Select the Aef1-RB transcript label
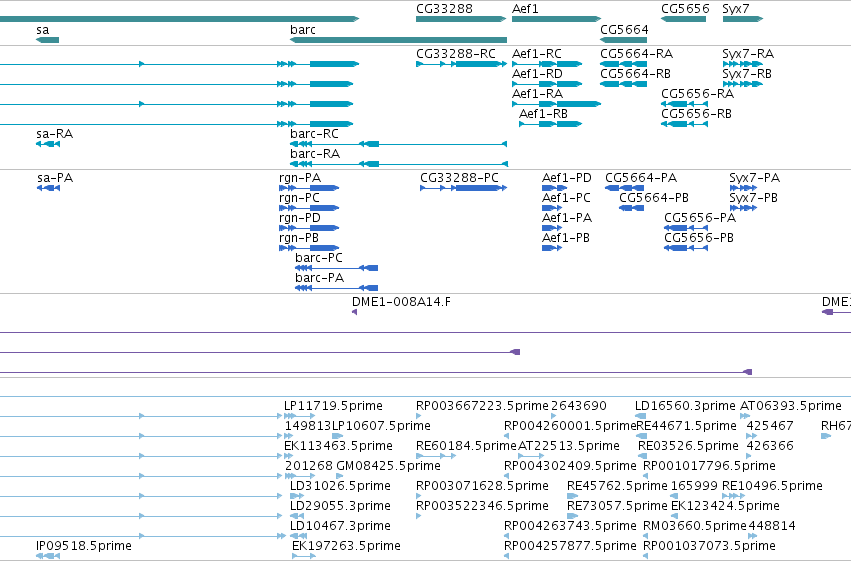This screenshot has width=851, height=561. (543, 114)
